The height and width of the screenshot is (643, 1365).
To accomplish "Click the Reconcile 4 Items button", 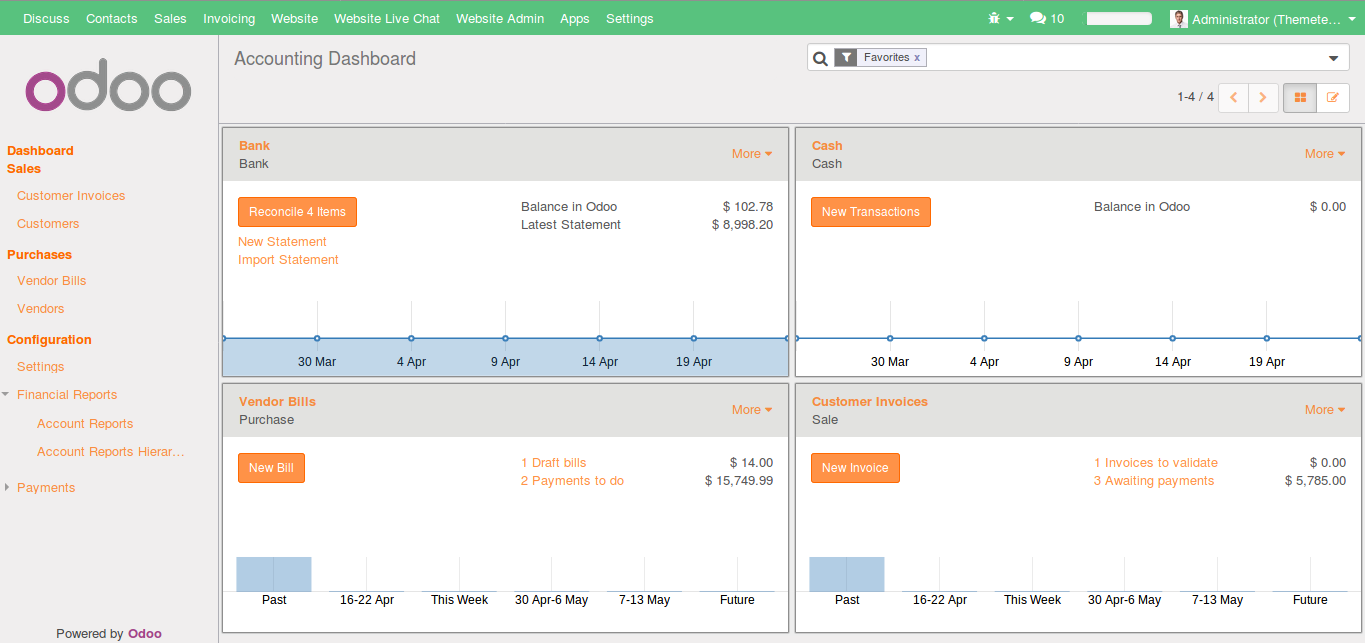I will tap(297, 211).
